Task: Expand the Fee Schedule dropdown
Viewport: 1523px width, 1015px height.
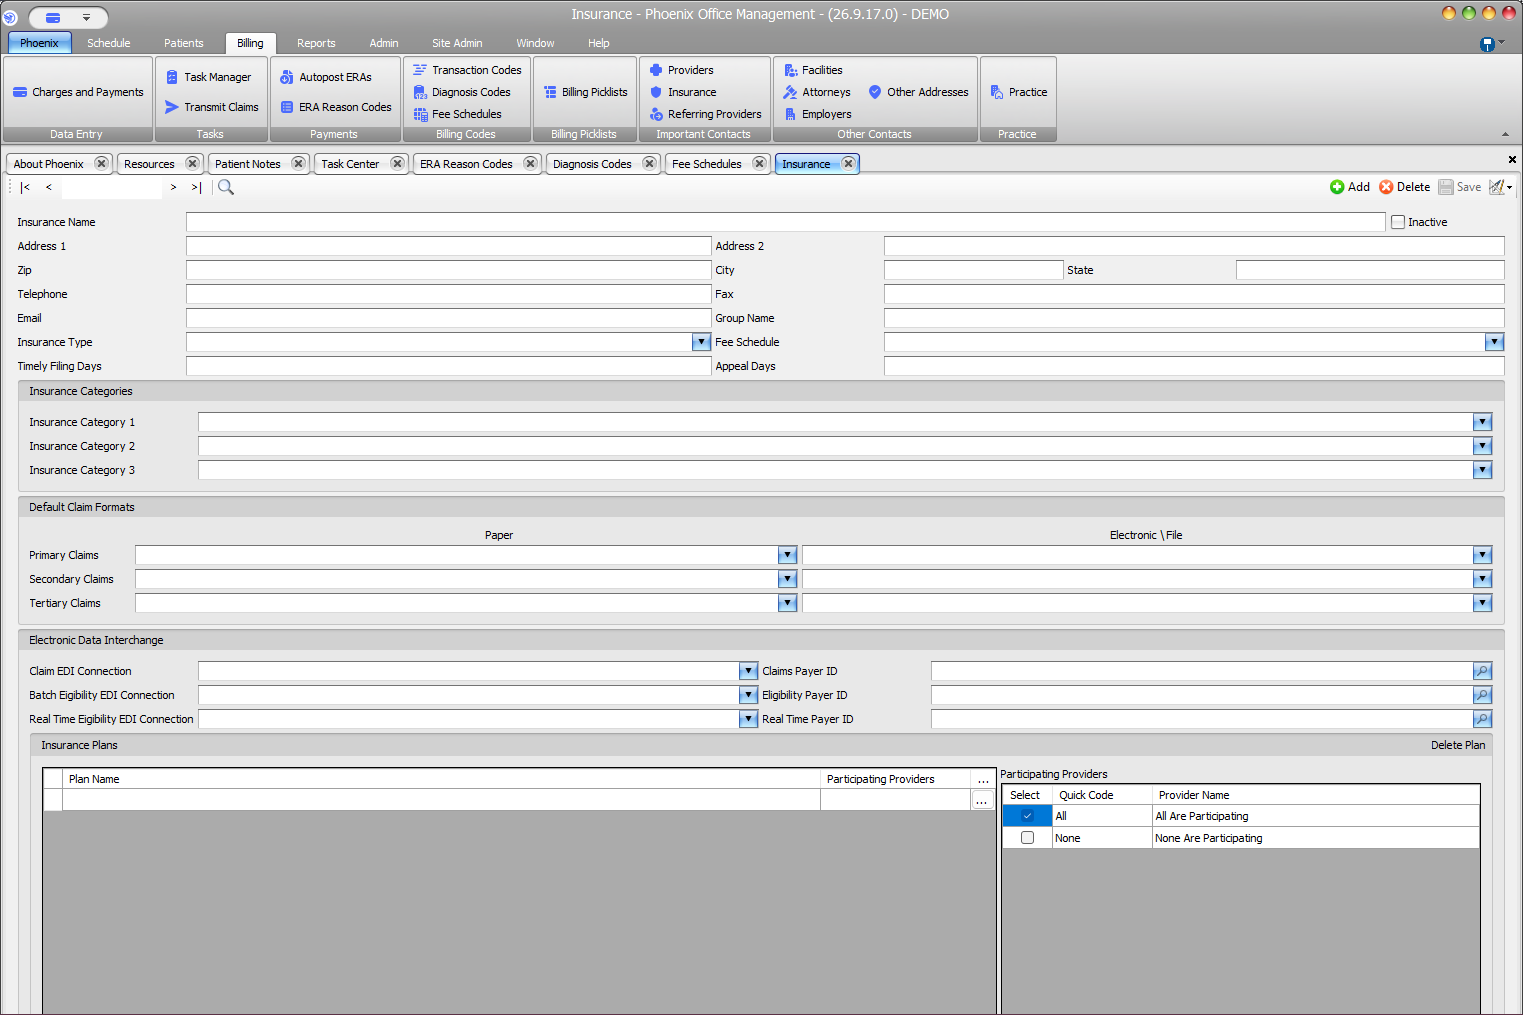Action: coord(1494,342)
